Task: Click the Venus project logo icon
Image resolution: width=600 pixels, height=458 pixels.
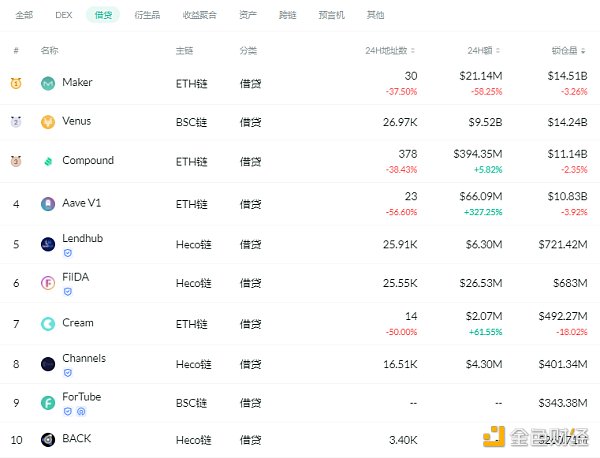Action: 48,123
